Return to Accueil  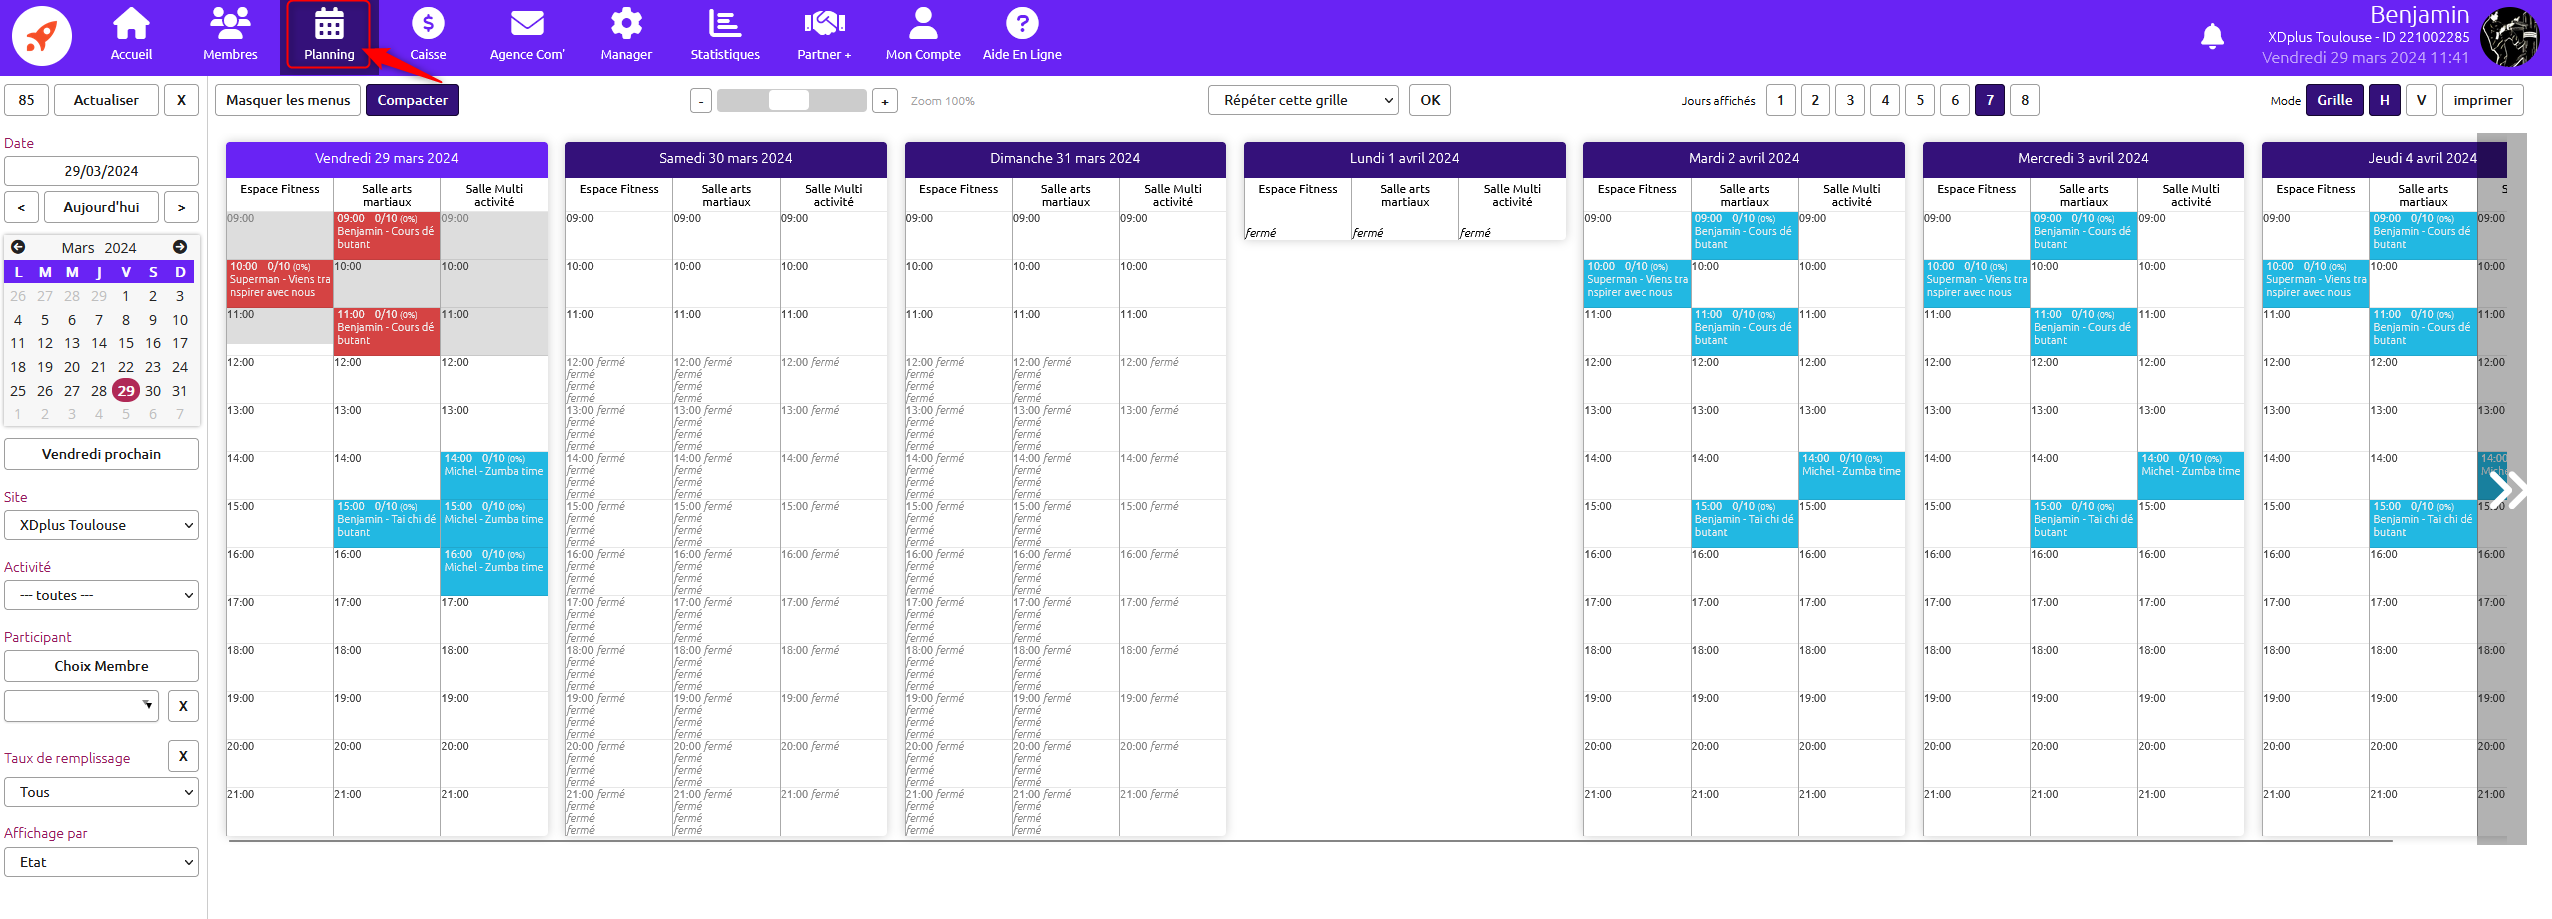(x=131, y=33)
